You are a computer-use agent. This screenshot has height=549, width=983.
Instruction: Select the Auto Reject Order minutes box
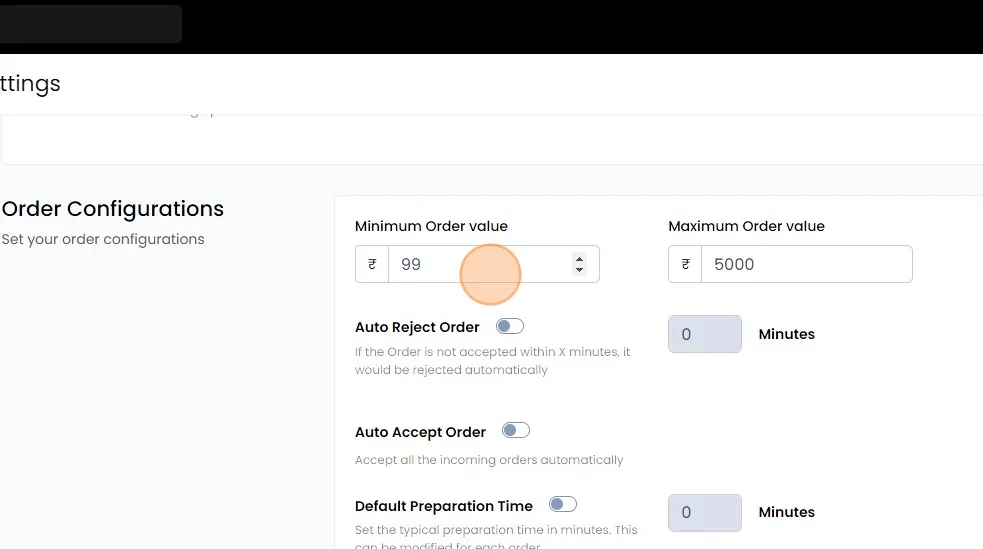coord(704,335)
